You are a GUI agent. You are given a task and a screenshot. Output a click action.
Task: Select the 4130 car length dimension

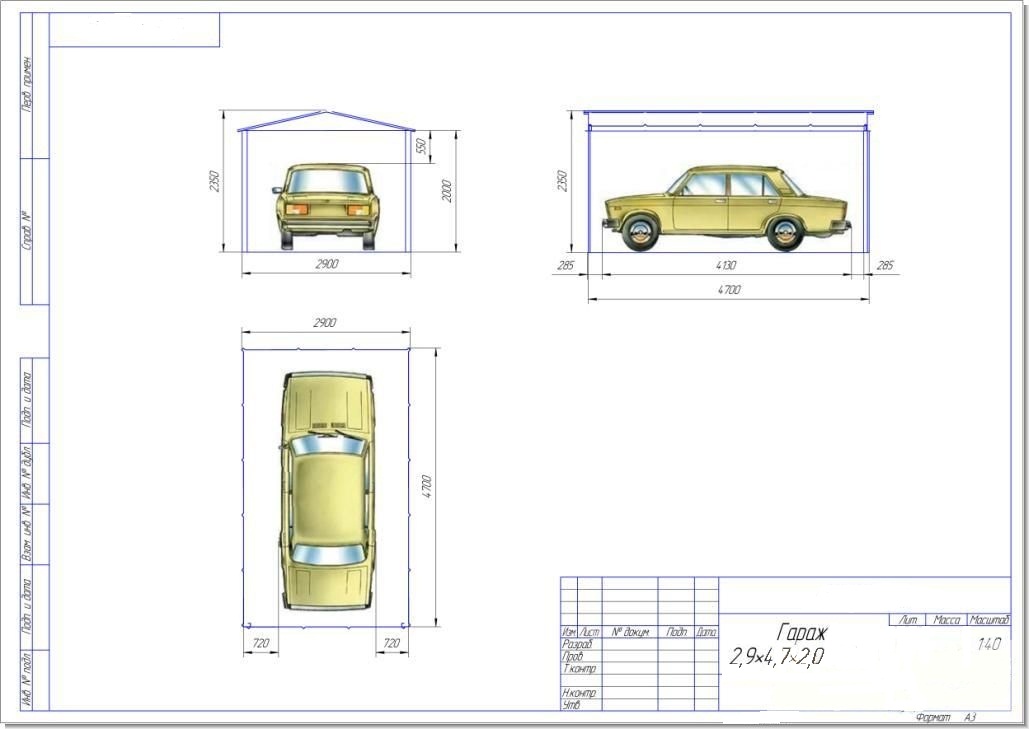pyautogui.click(x=728, y=266)
